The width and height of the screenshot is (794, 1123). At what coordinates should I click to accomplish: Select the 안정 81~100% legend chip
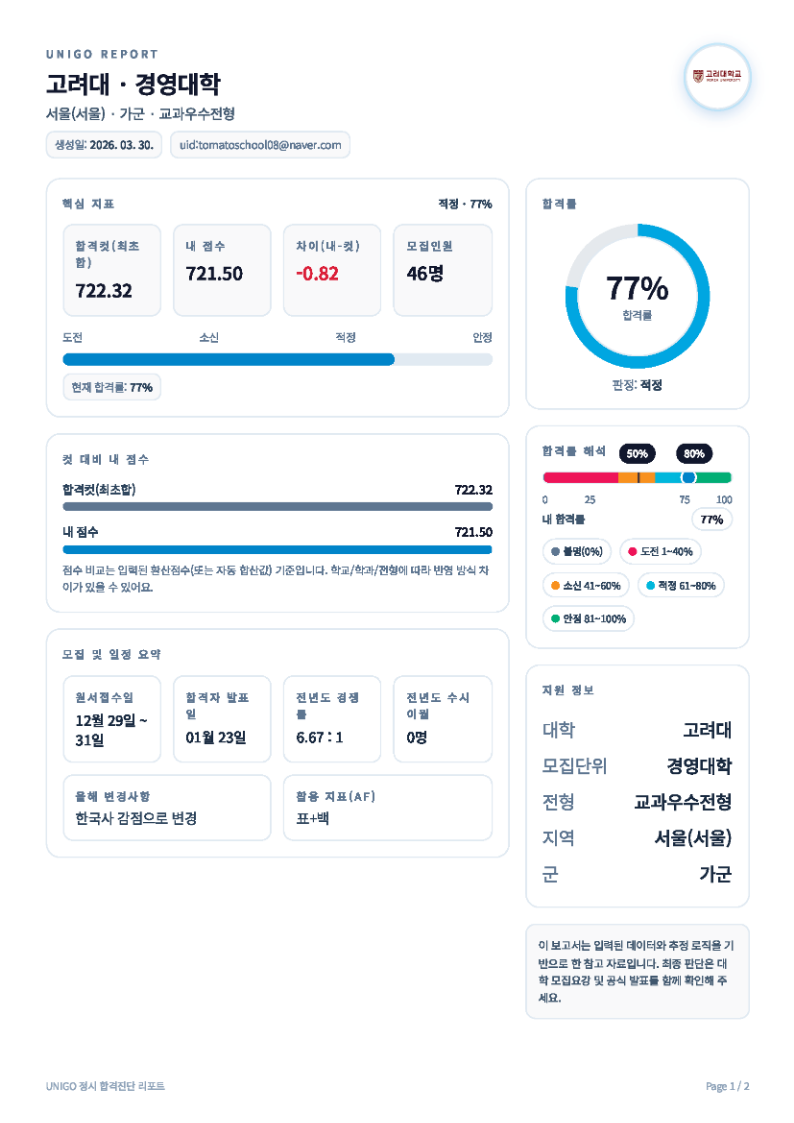tap(588, 619)
